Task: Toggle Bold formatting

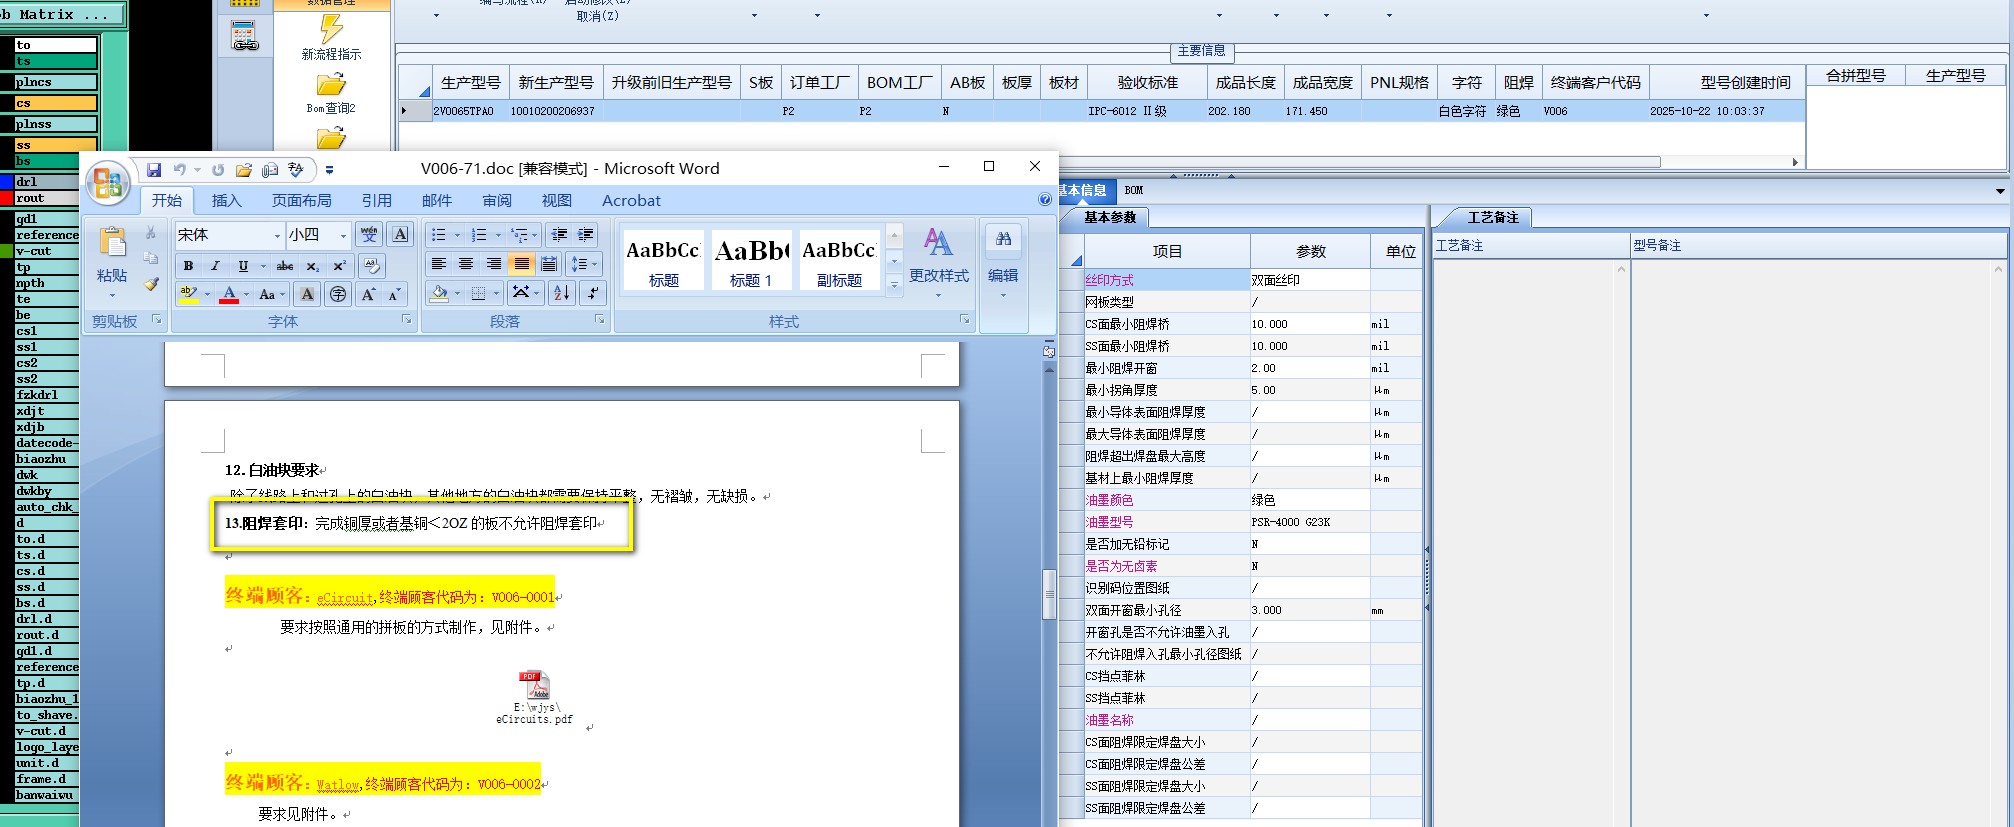Action: click(x=188, y=265)
